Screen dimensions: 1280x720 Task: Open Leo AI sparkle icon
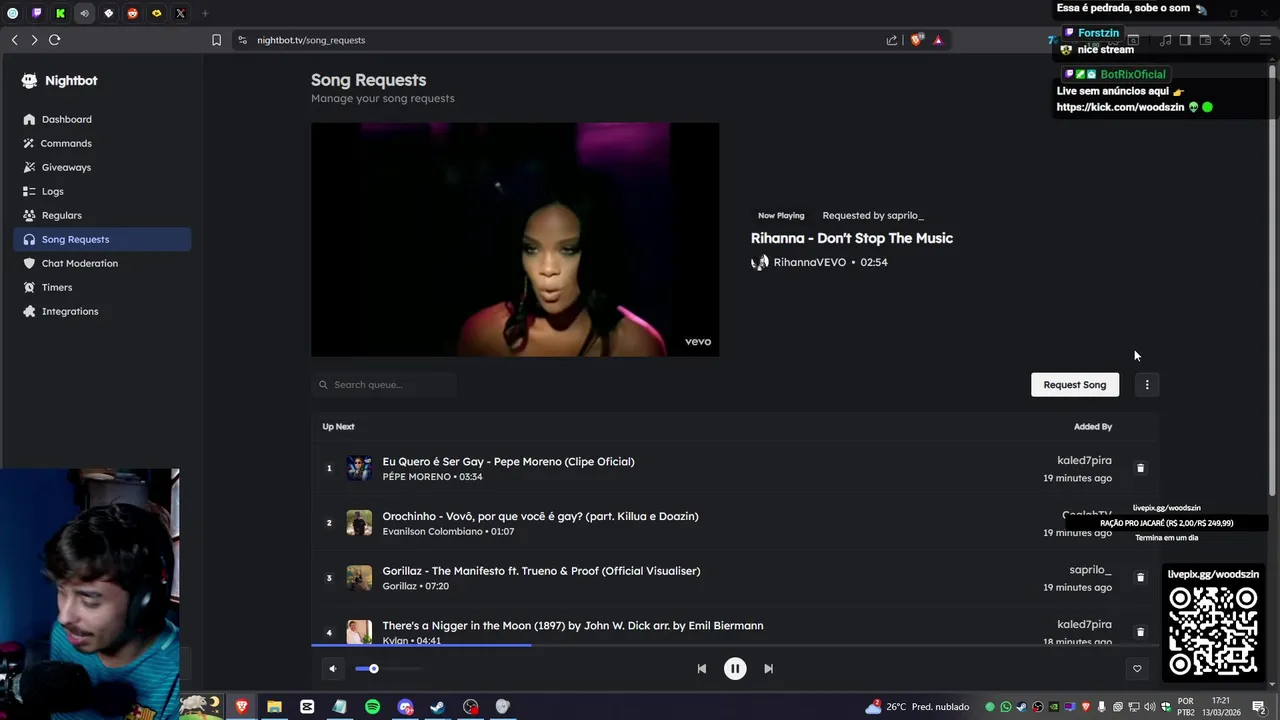coord(1225,40)
